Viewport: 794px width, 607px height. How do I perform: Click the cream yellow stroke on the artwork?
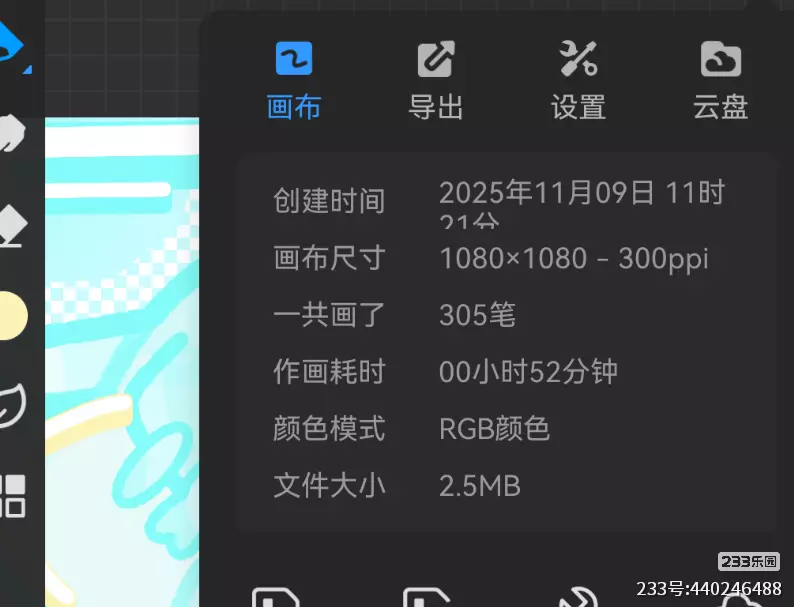point(89,420)
